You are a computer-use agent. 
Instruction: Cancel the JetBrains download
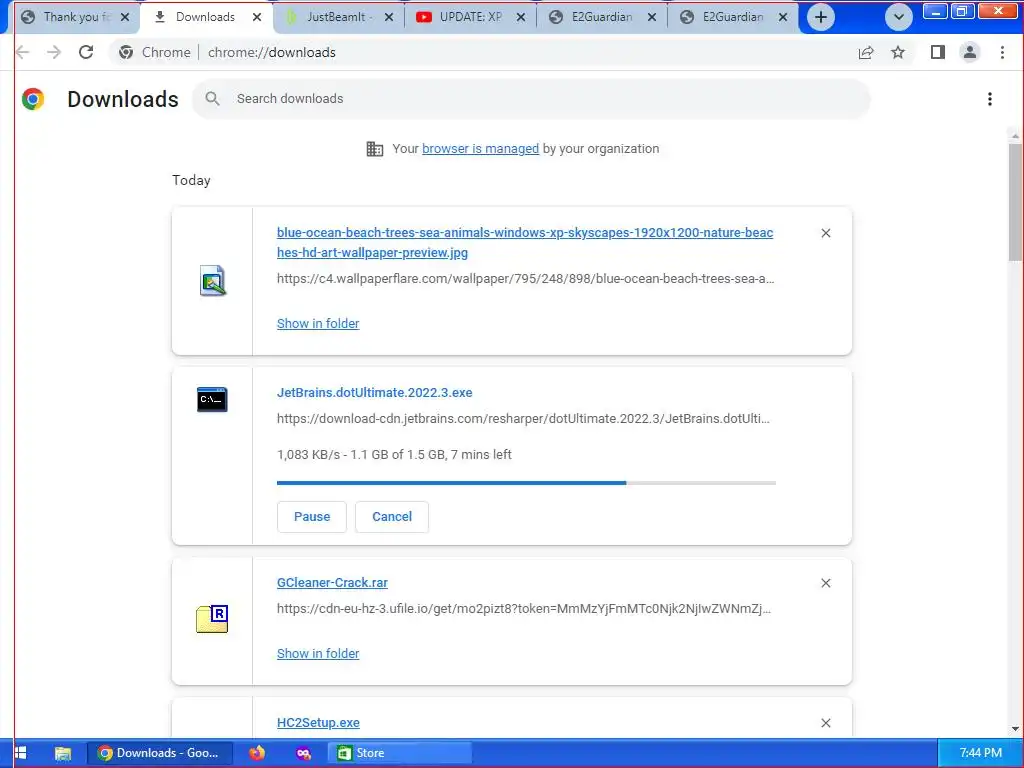pyautogui.click(x=392, y=517)
